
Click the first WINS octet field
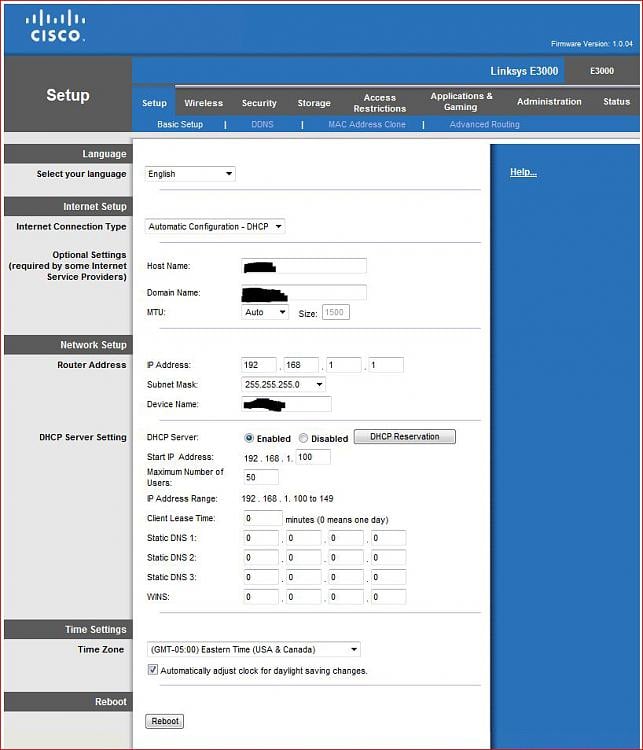click(261, 596)
